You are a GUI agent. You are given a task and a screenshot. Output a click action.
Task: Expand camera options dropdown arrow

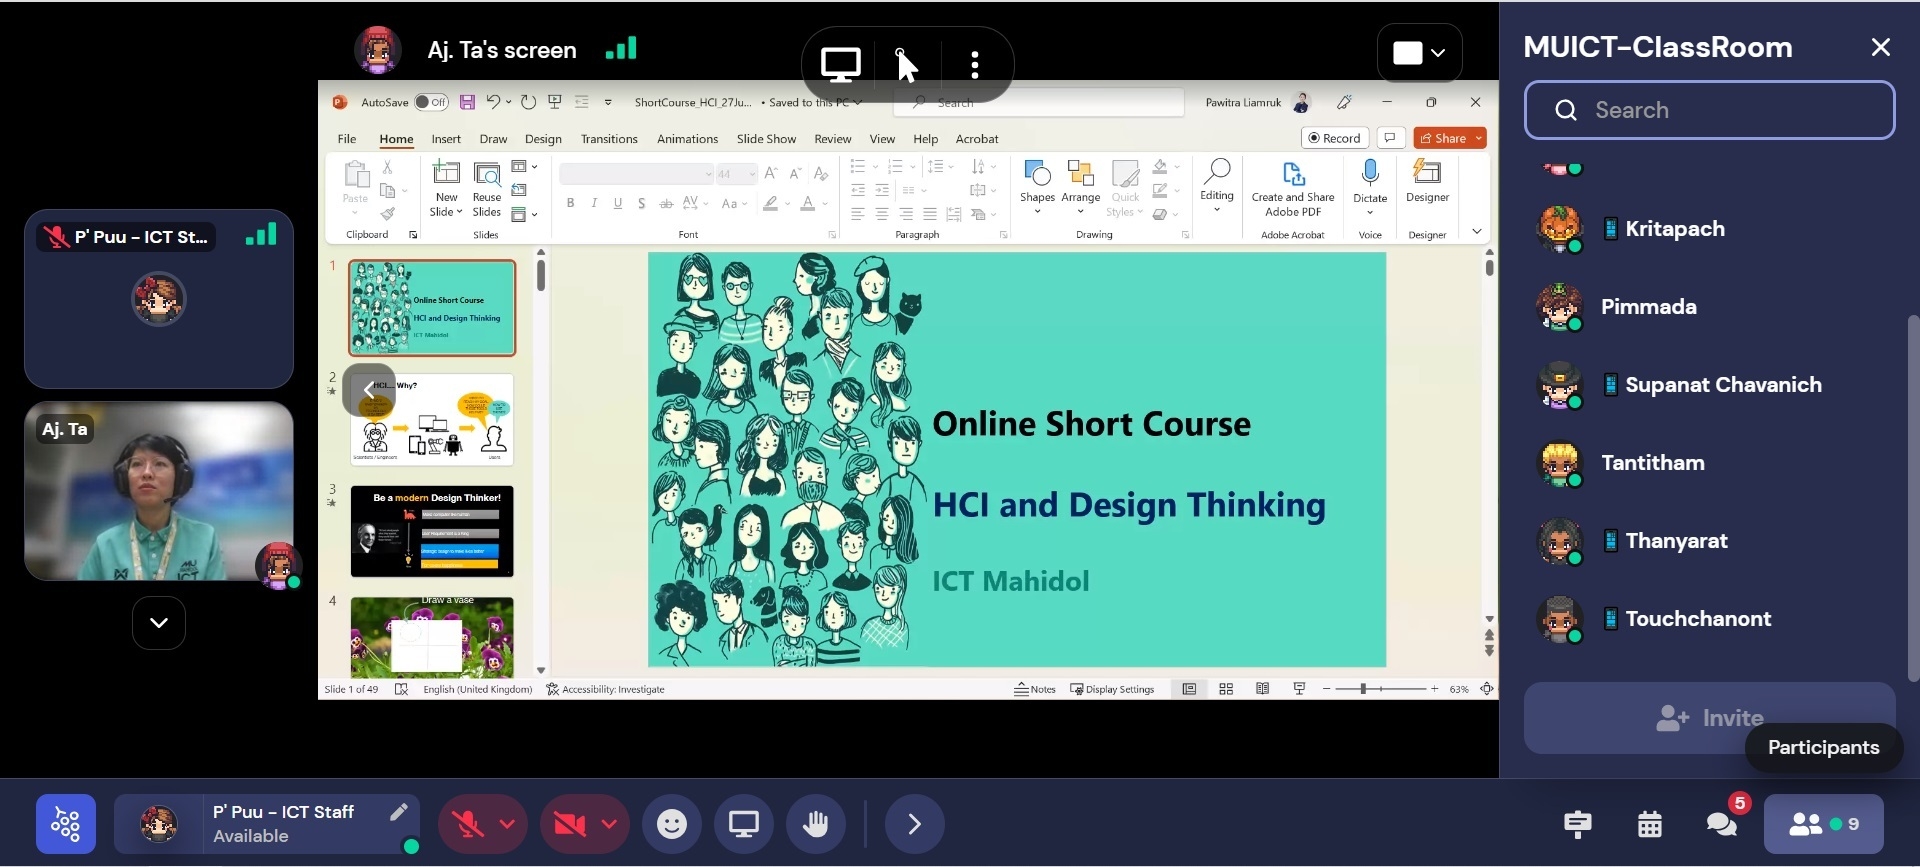pyautogui.click(x=609, y=824)
